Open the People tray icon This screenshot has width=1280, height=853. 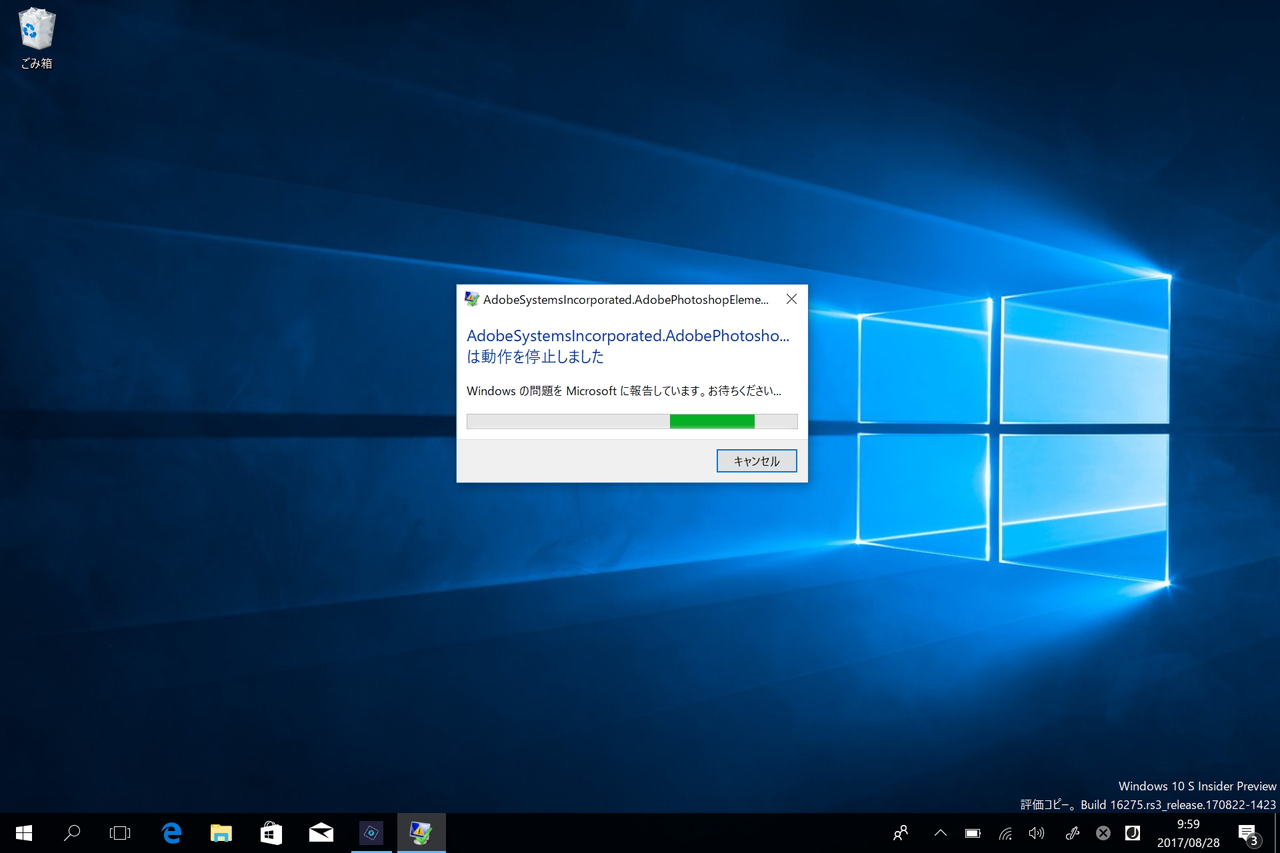tap(901, 833)
